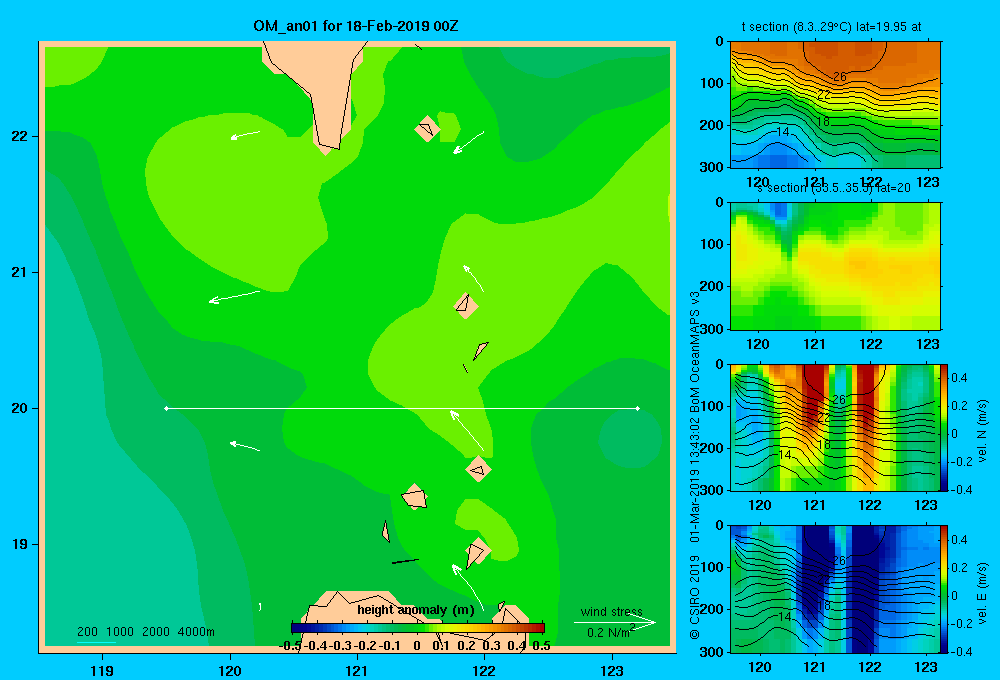The height and width of the screenshot is (680, 1000).
Task: Click the island near 19.3N 121.45E
Action: point(415,497)
